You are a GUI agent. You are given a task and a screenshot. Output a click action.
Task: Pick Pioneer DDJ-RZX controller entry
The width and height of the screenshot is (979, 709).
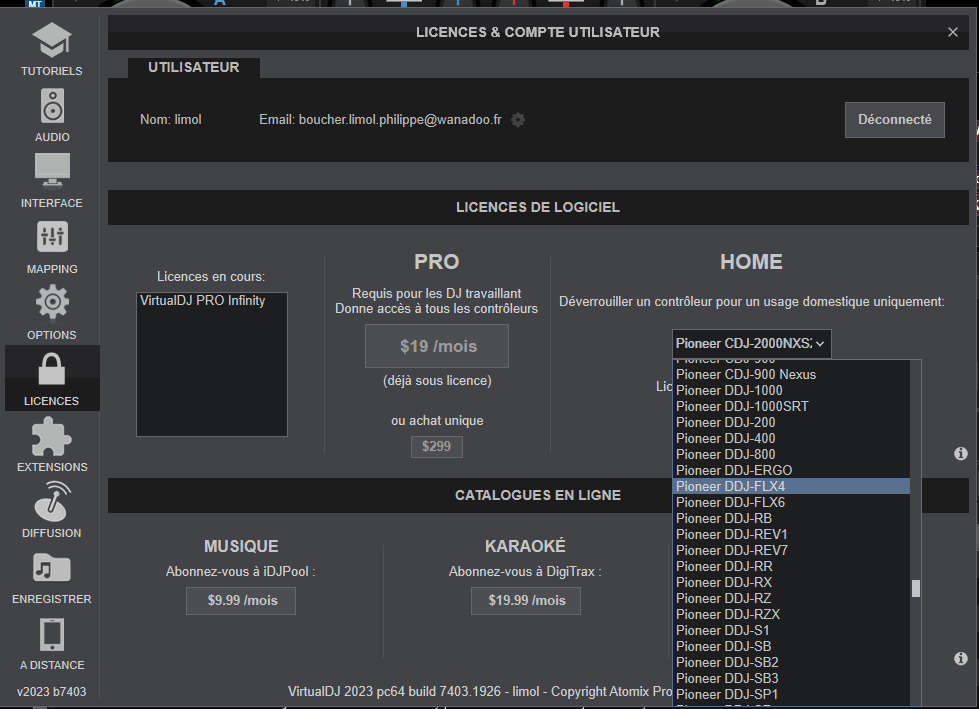pyautogui.click(x=792, y=615)
